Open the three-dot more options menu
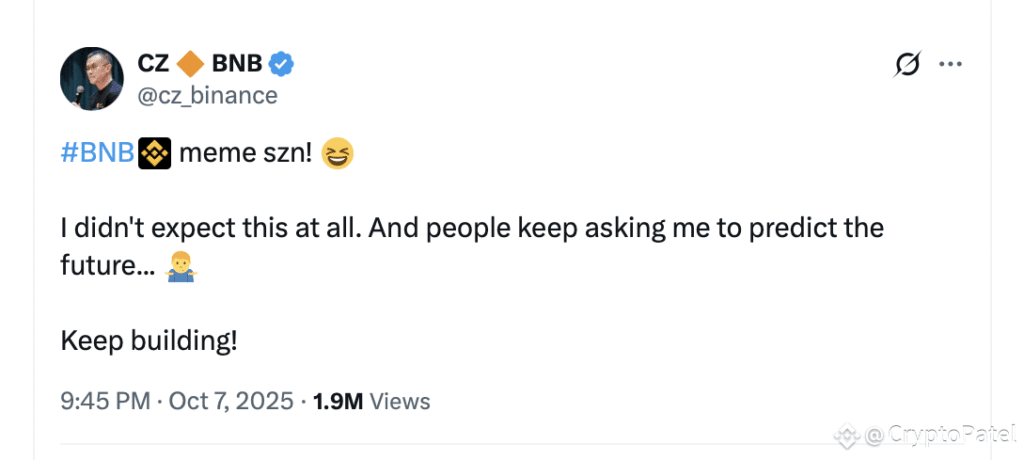 tap(949, 65)
